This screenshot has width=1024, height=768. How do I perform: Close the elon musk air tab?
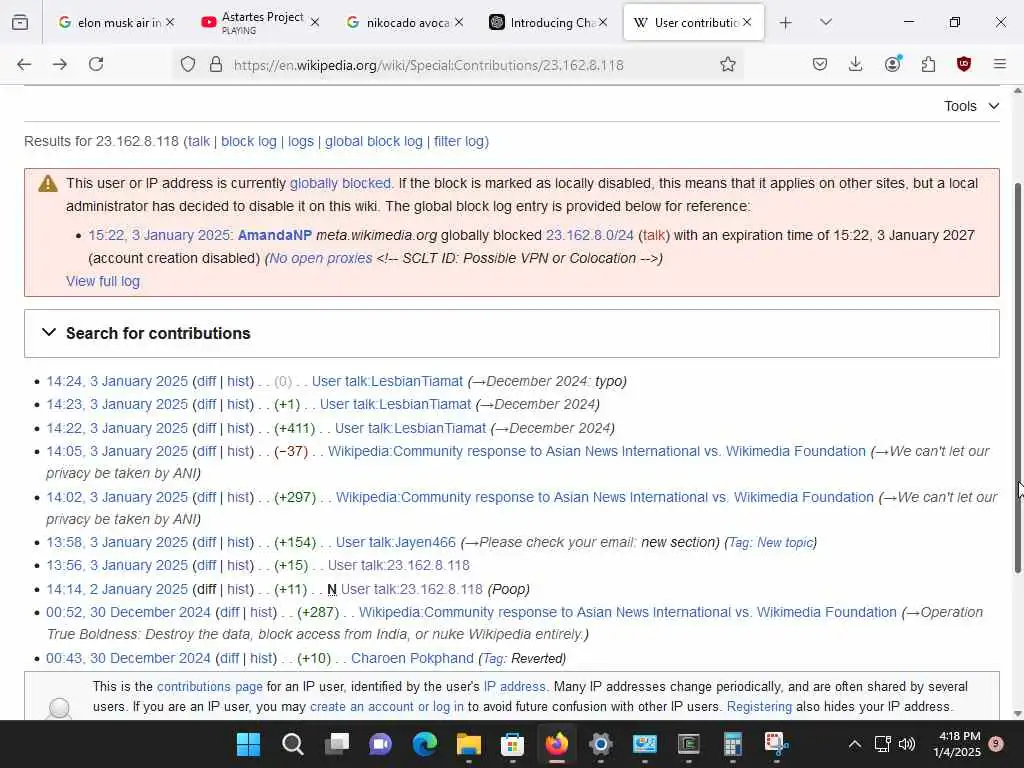pos(170,22)
